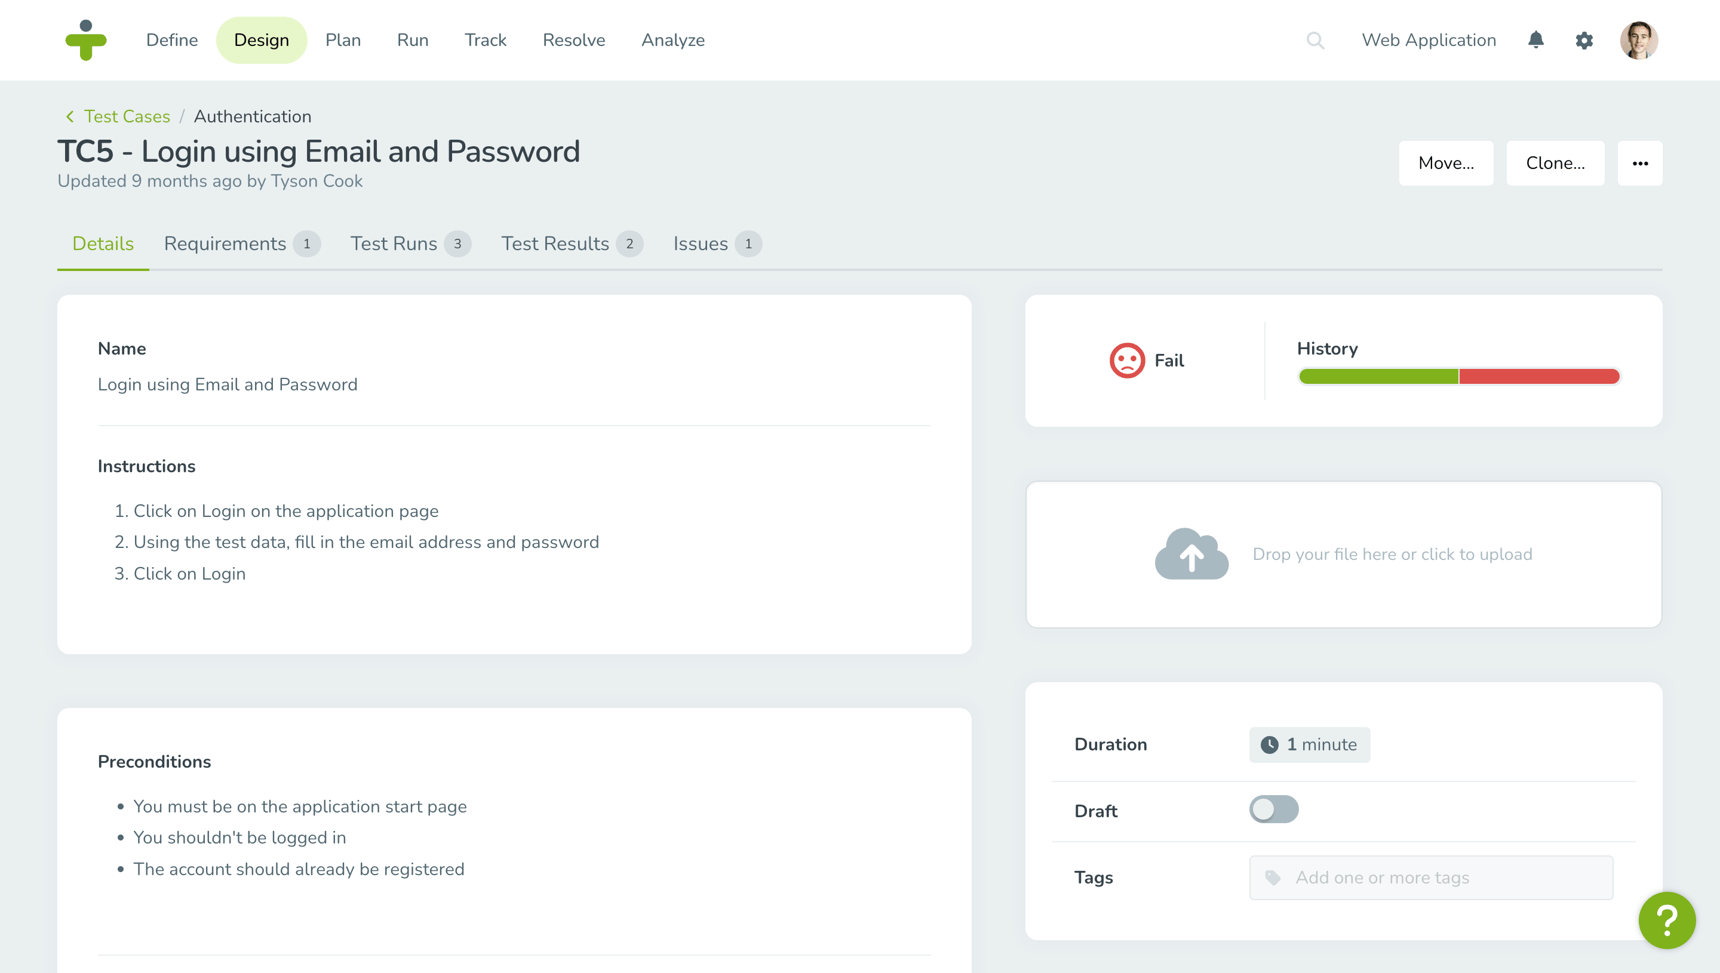This screenshot has width=1720, height=973.
Task: Click the Clone button
Action: point(1554,162)
